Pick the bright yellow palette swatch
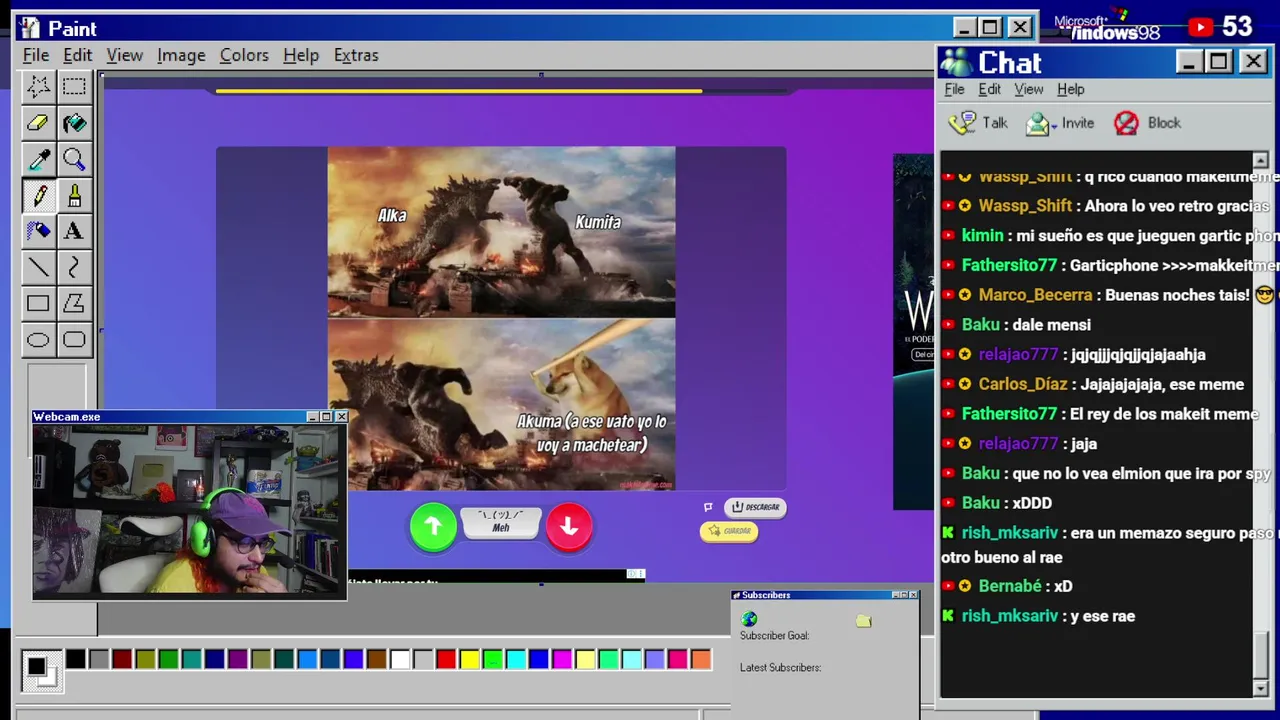This screenshot has width=1280, height=720. [x=469, y=659]
